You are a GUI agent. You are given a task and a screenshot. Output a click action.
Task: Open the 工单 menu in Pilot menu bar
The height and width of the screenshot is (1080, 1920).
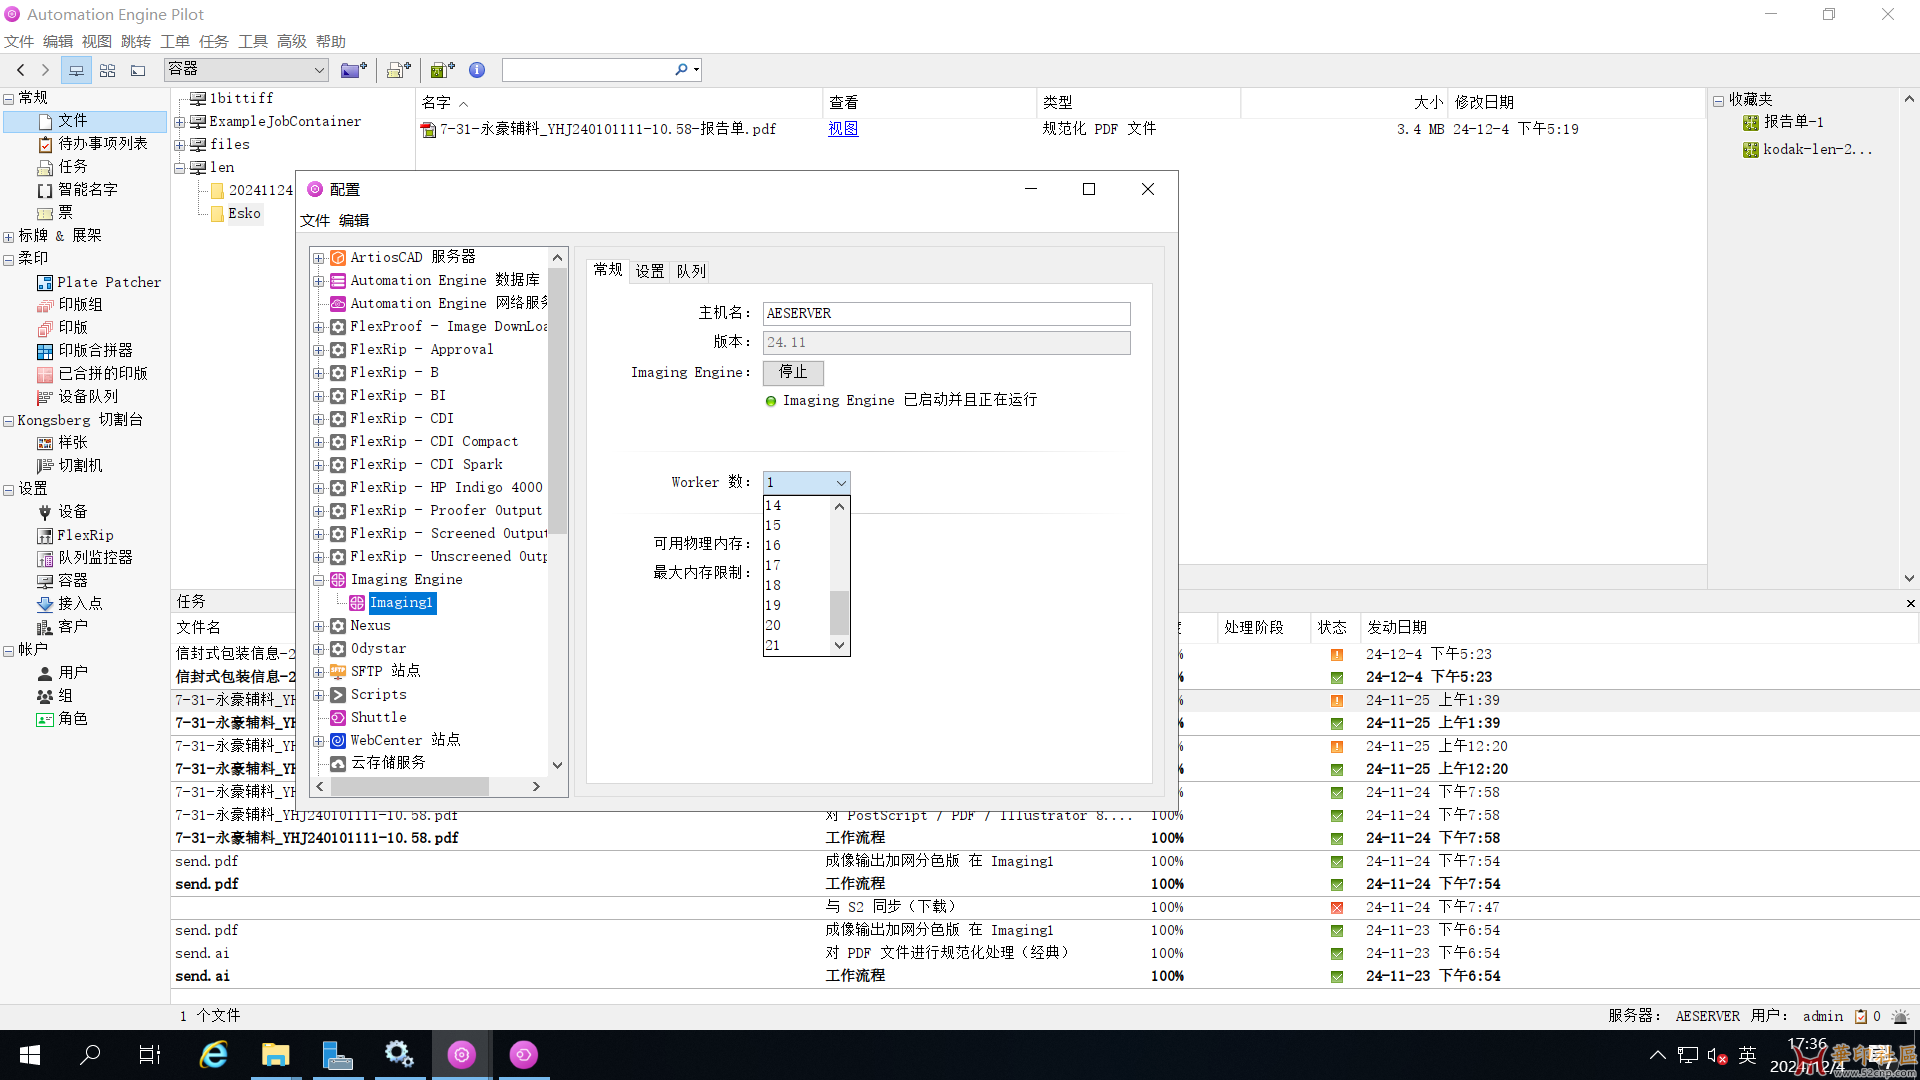pos(175,41)
